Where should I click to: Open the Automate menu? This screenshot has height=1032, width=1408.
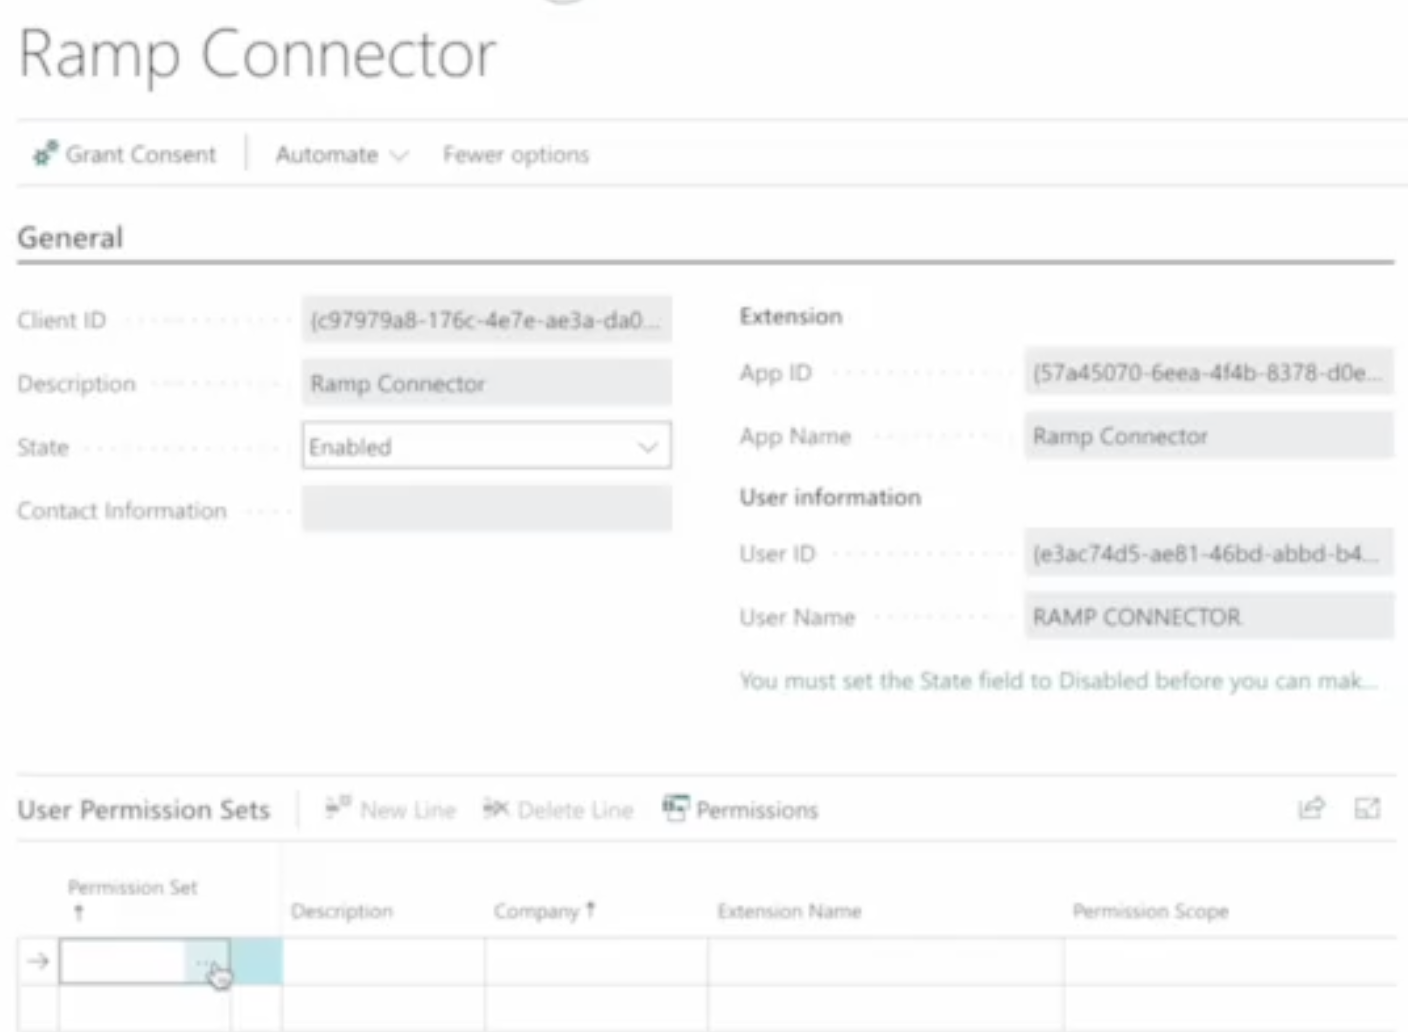342,155
